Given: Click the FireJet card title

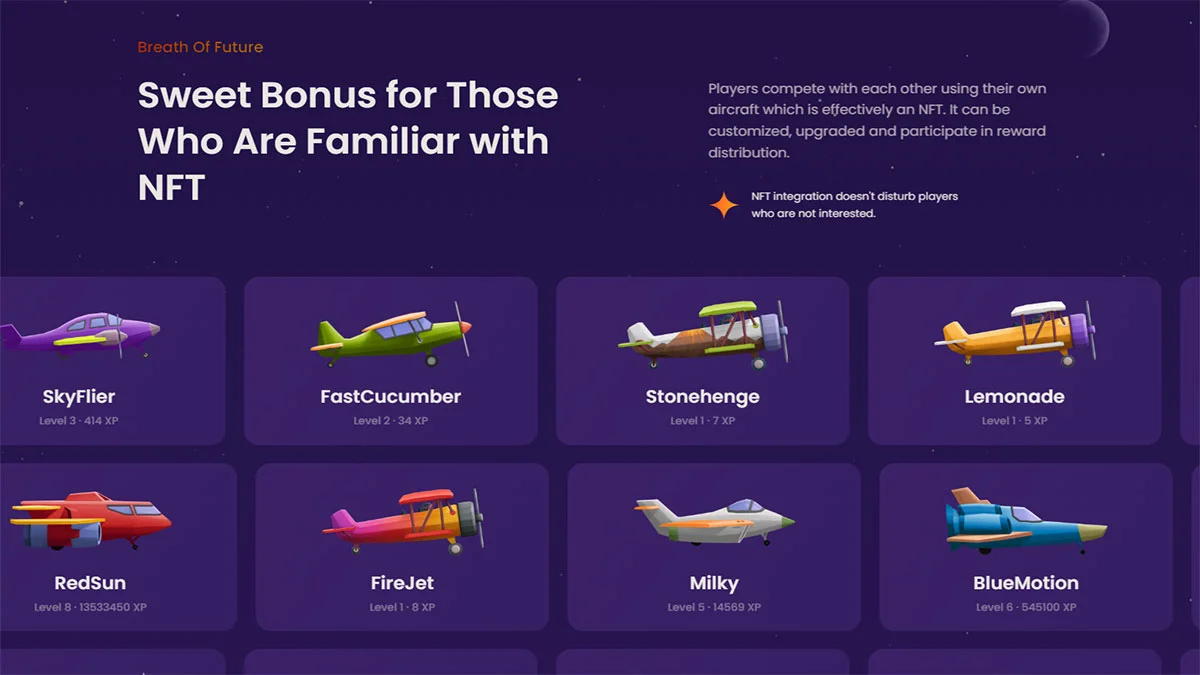Looking at the screenshot, I should click(x=402, y=583).
